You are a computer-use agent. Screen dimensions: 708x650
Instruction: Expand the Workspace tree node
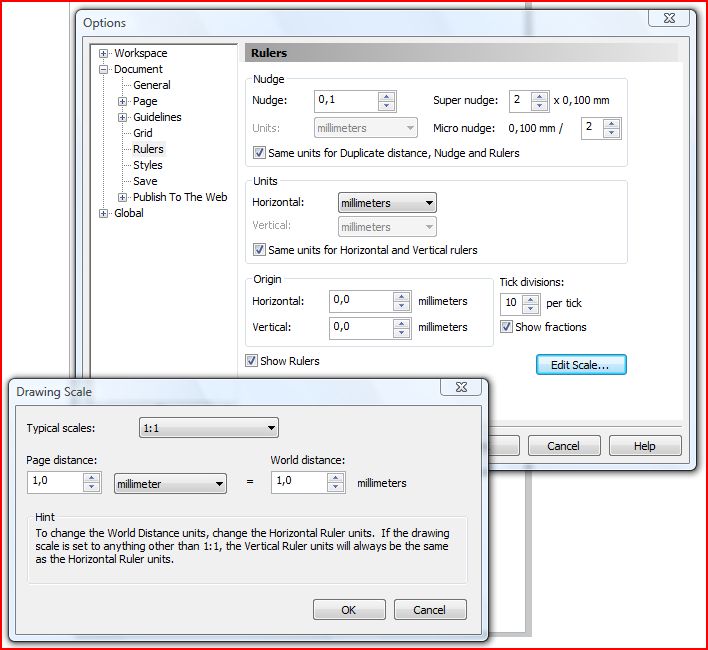point(103,53)
